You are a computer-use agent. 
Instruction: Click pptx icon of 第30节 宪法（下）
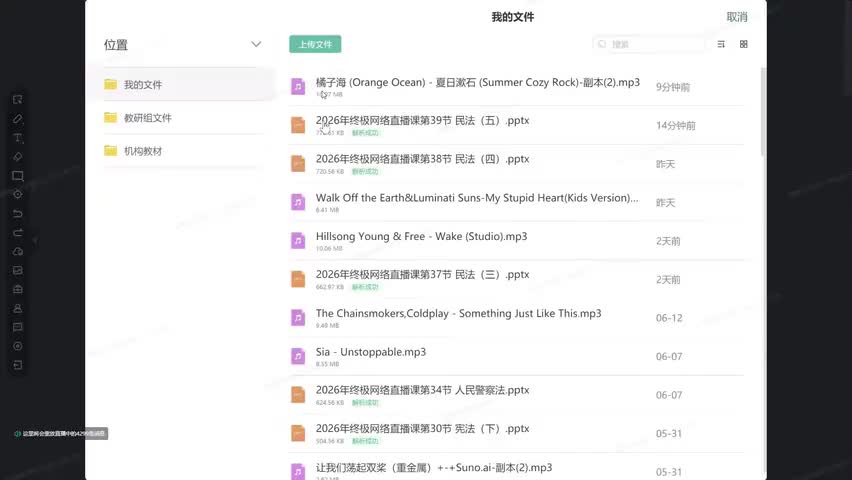[298, 433]
